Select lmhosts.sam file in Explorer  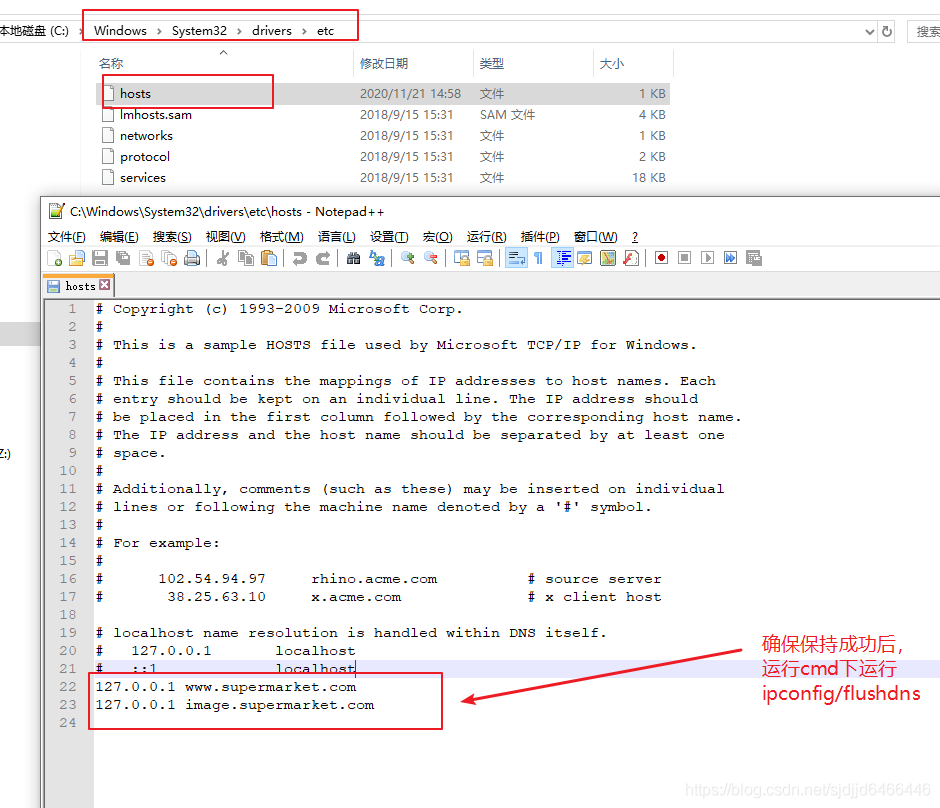click(x=382, y=114)
